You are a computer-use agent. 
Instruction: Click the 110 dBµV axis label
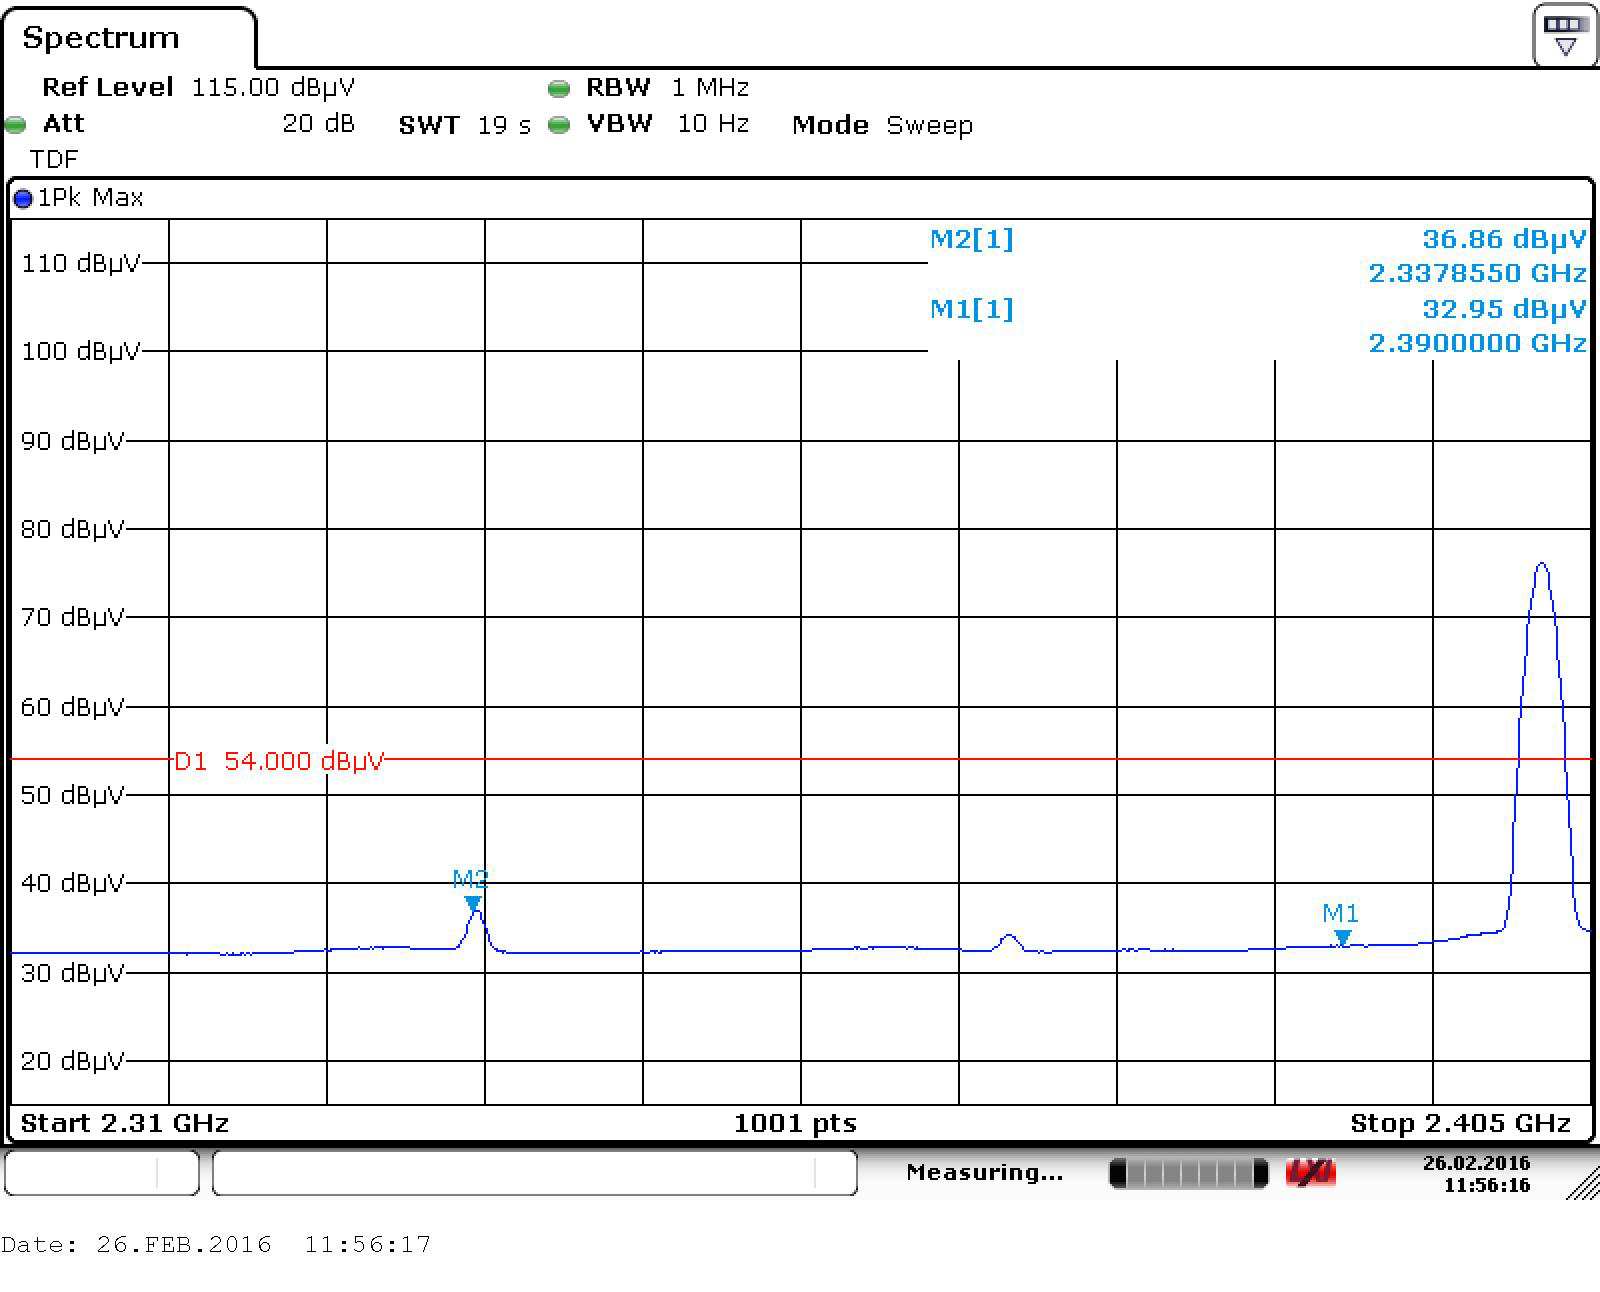click(x=81, y=263)
